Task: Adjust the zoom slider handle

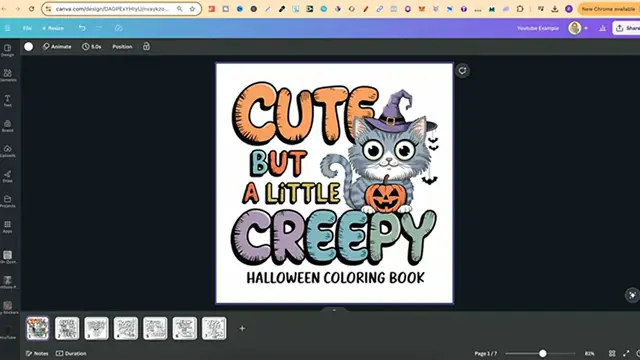Action: [x=542, y=353]
